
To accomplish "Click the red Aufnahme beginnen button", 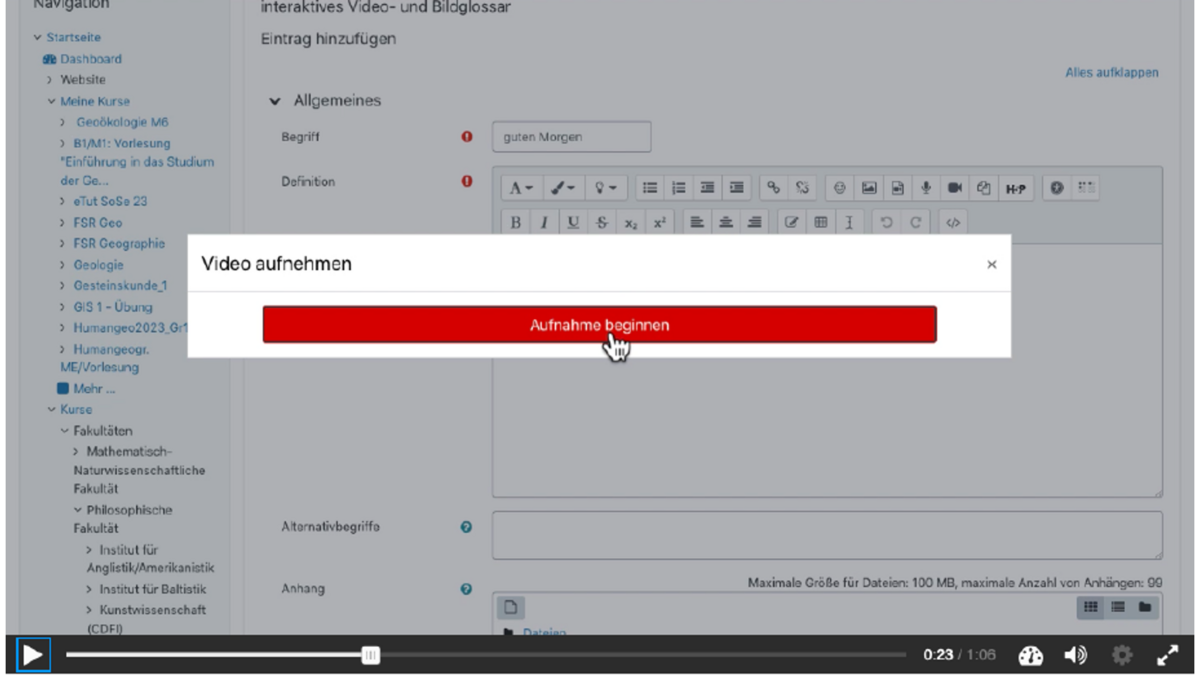I will point(599,325).
